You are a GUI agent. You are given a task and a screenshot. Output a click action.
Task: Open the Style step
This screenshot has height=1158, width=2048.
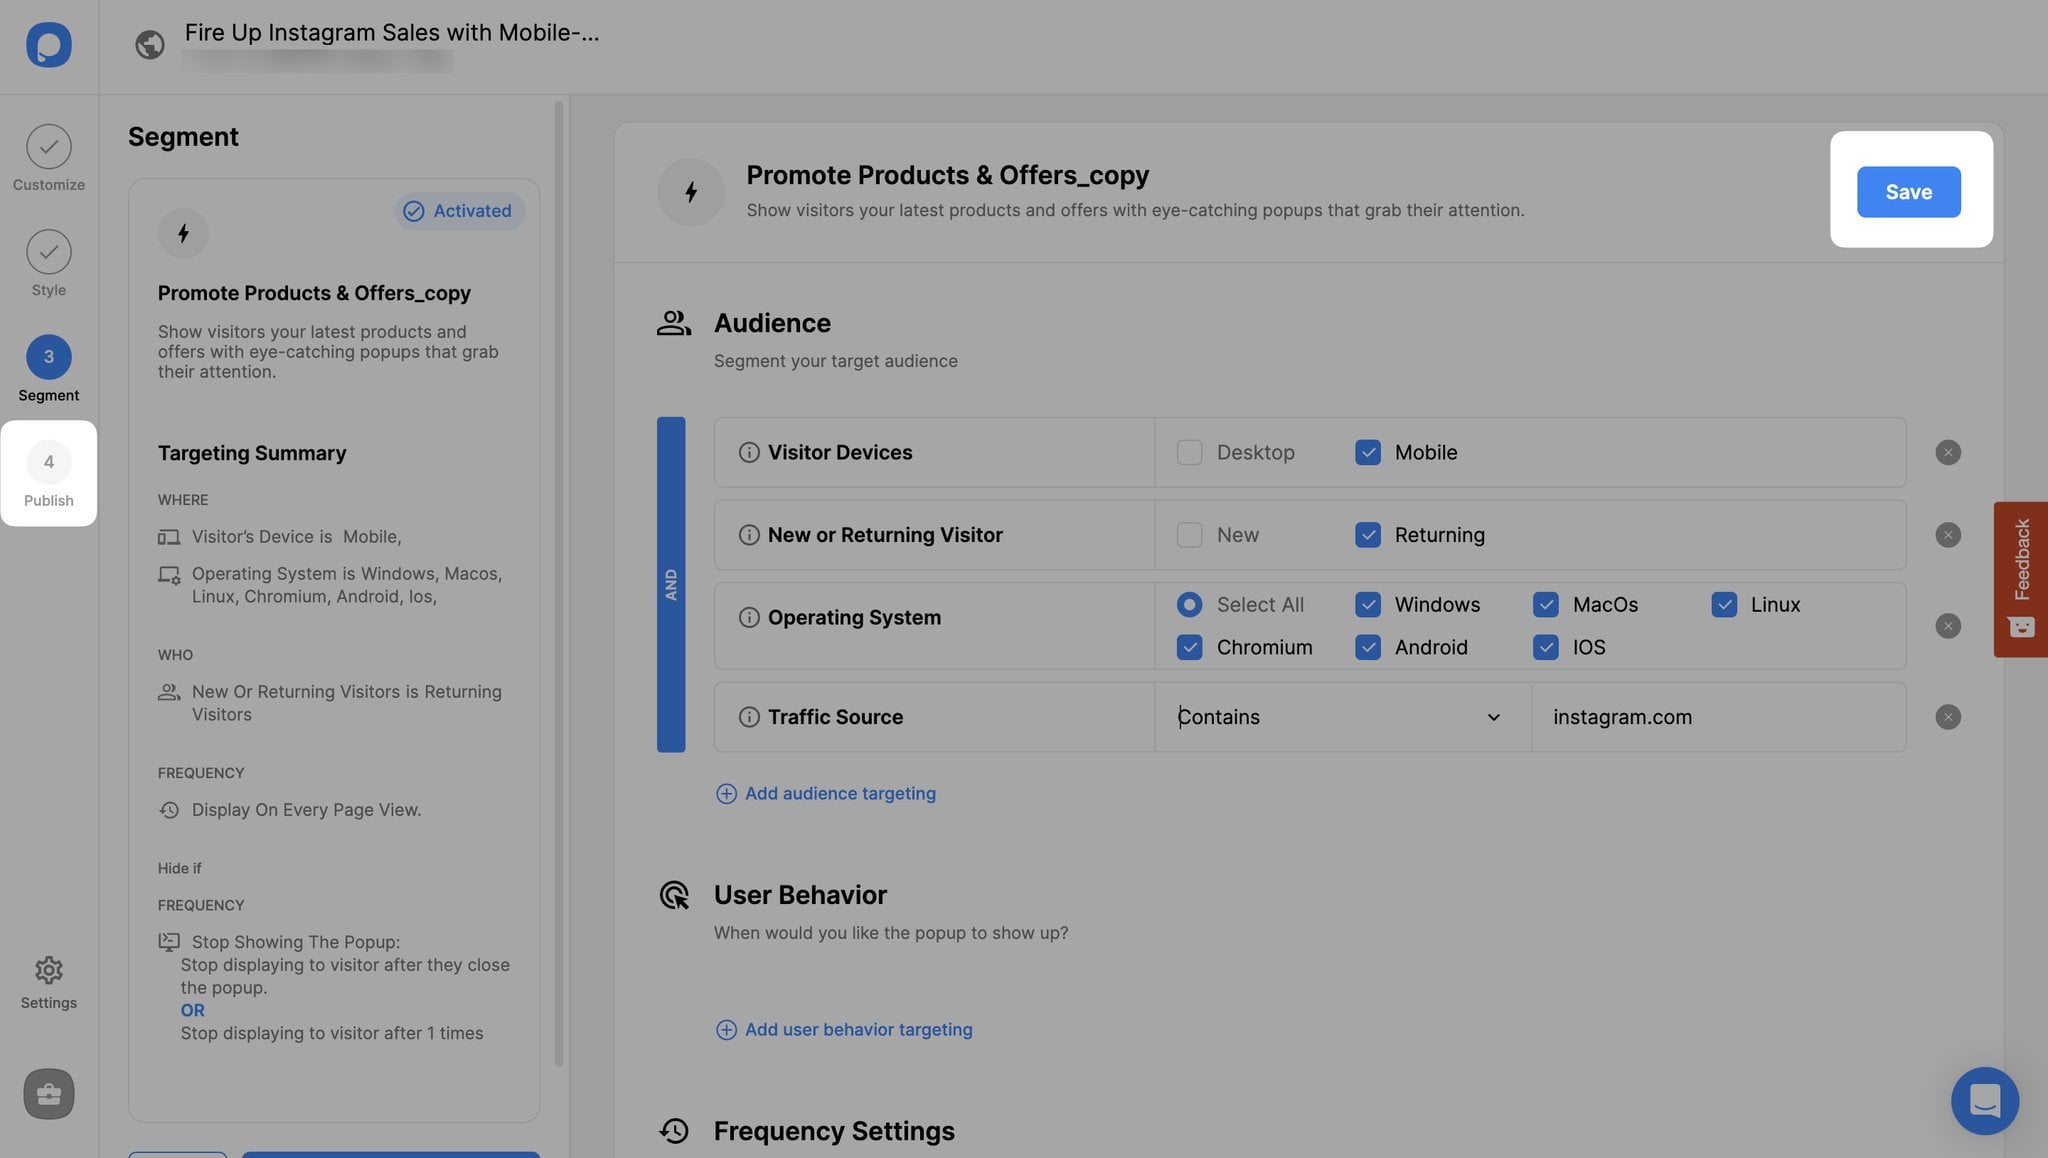click(x=48, y=263)
